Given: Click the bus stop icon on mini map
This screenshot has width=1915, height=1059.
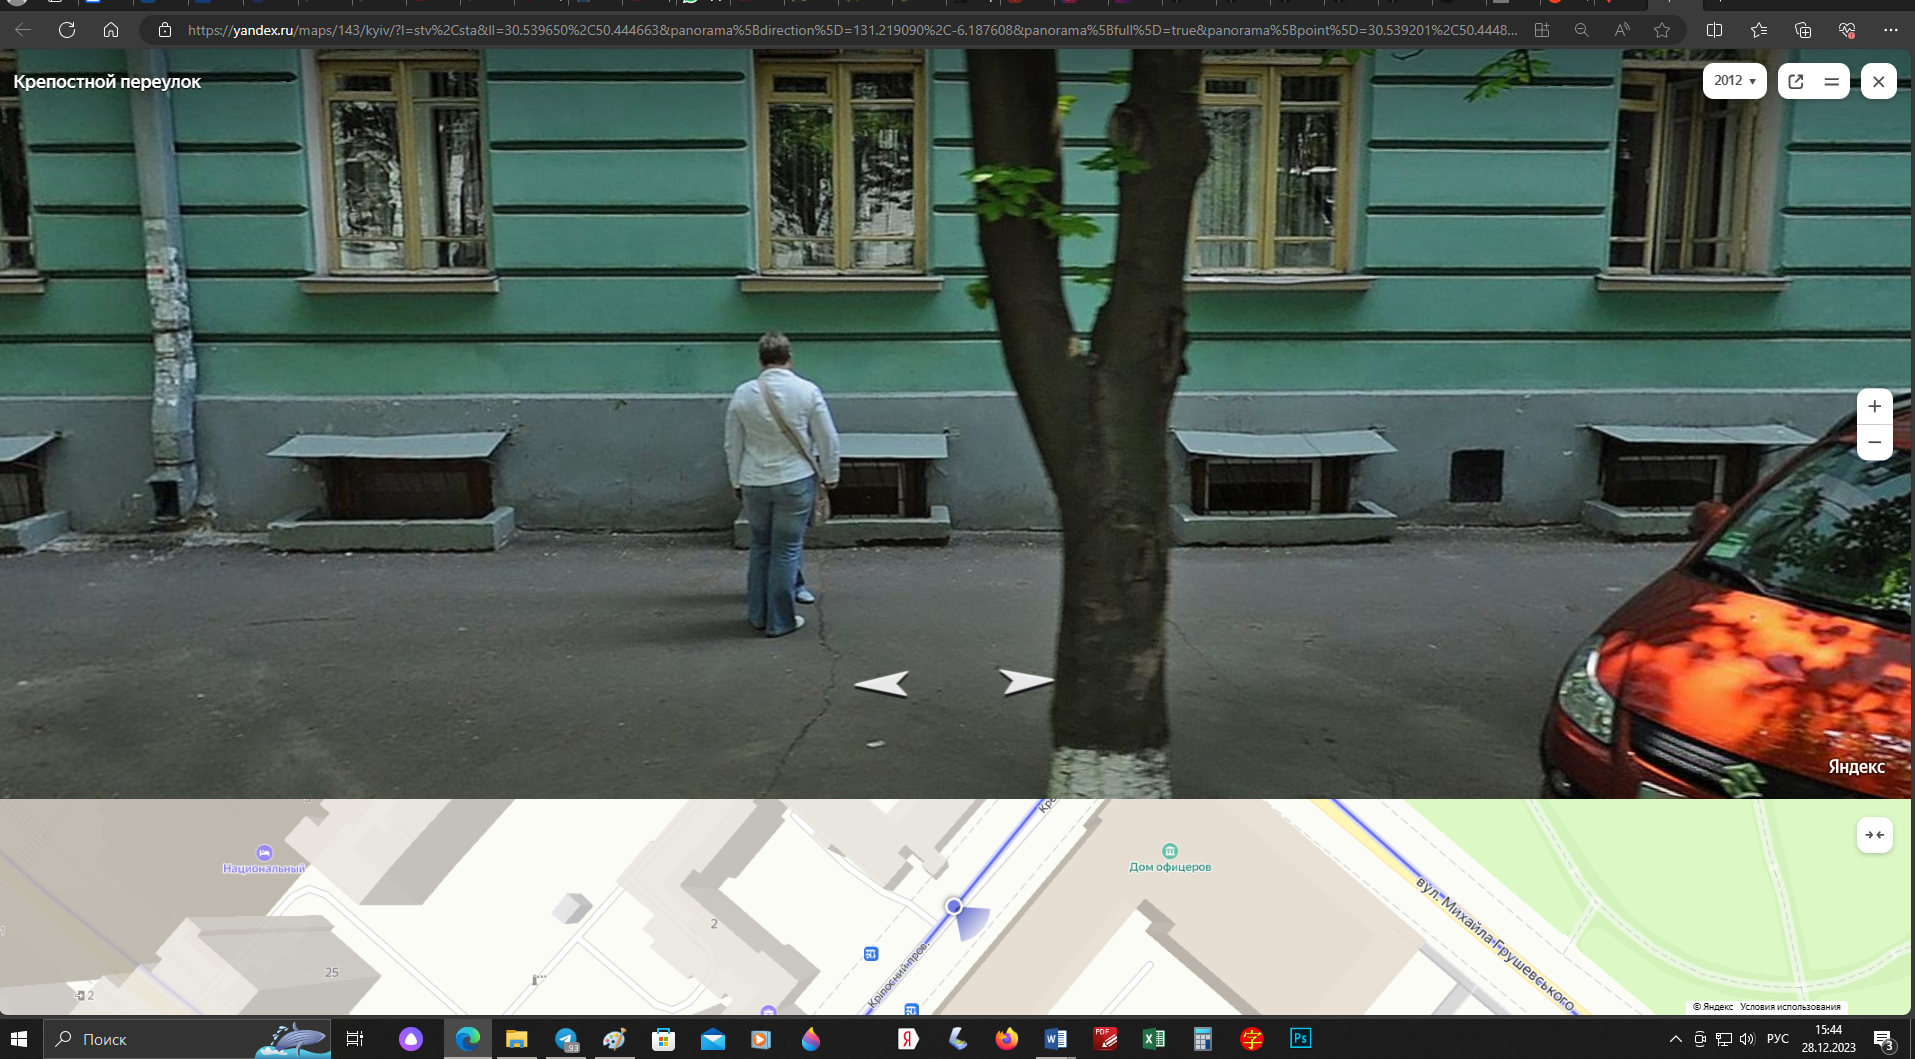Looking at the screenshot, I should 871,953.
